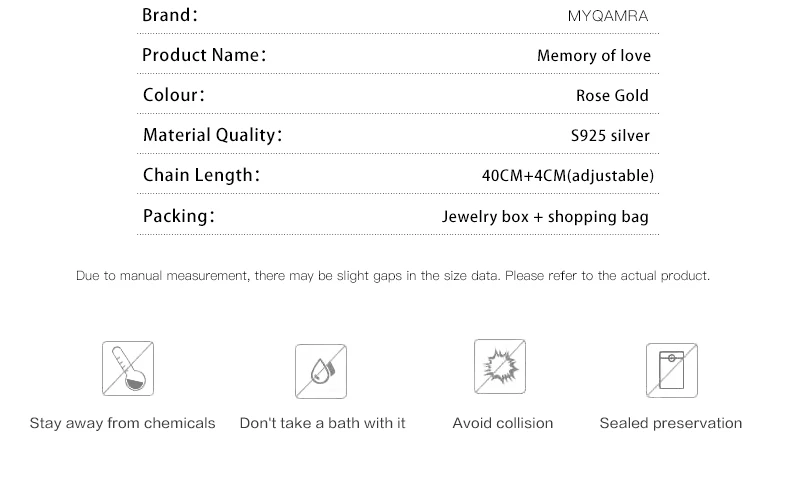Click the 'Avoid collision' caption text

point(503,423)
